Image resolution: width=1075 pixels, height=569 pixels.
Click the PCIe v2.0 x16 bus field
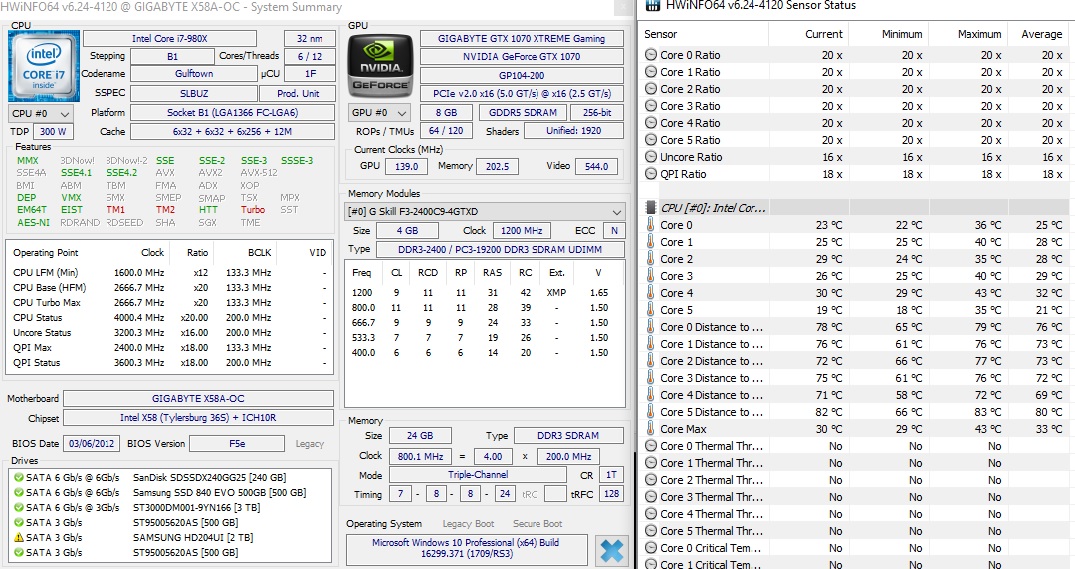coord(522,94)
